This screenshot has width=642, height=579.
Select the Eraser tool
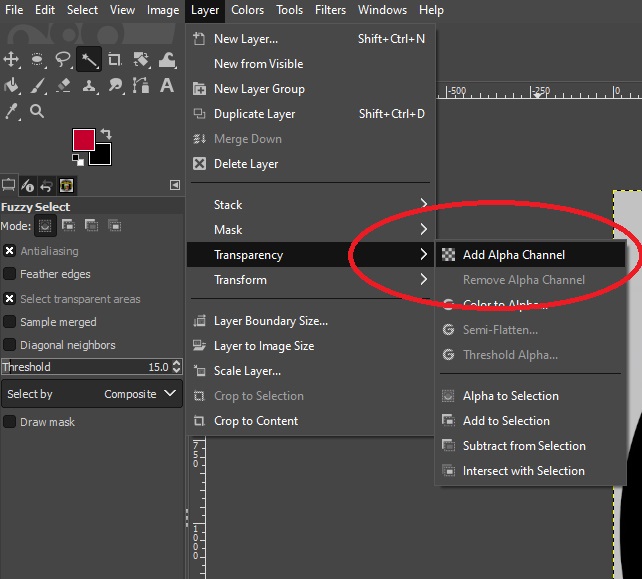coord(63,86)
